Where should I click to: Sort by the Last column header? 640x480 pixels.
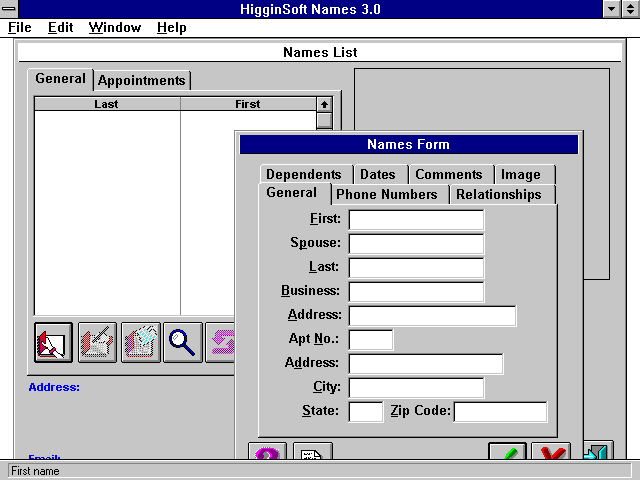point(106,104)
